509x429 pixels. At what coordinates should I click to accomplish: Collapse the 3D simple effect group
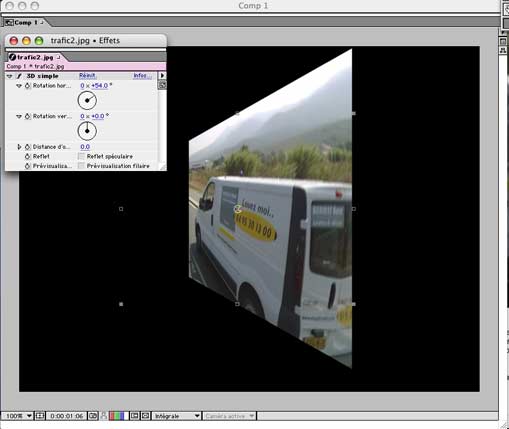(x=9, y=76)
